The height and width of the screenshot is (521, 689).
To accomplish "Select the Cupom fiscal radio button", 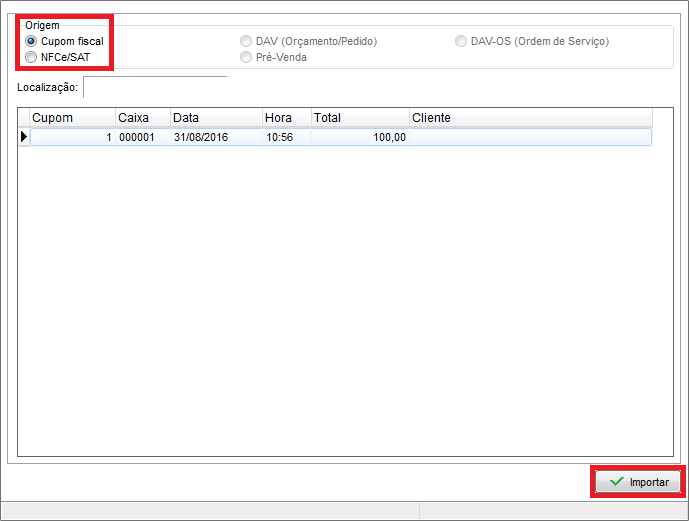I will [32, 41].
